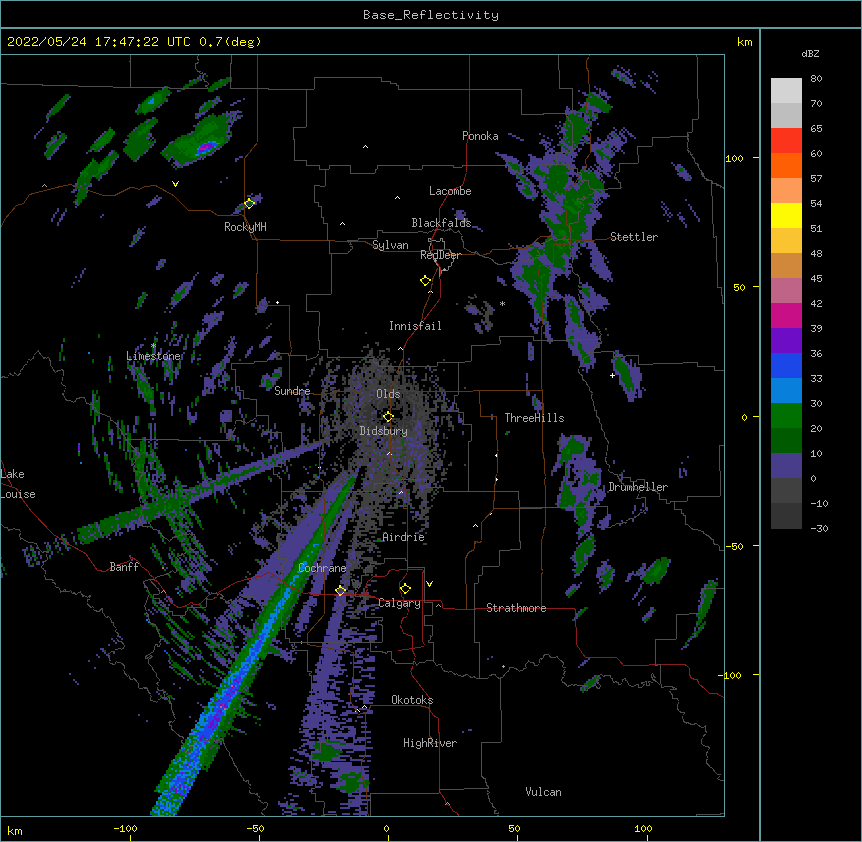Pick the light orange 54–57 dBZ swatch
Screen dimensions: 862x842
click(786, 191)
